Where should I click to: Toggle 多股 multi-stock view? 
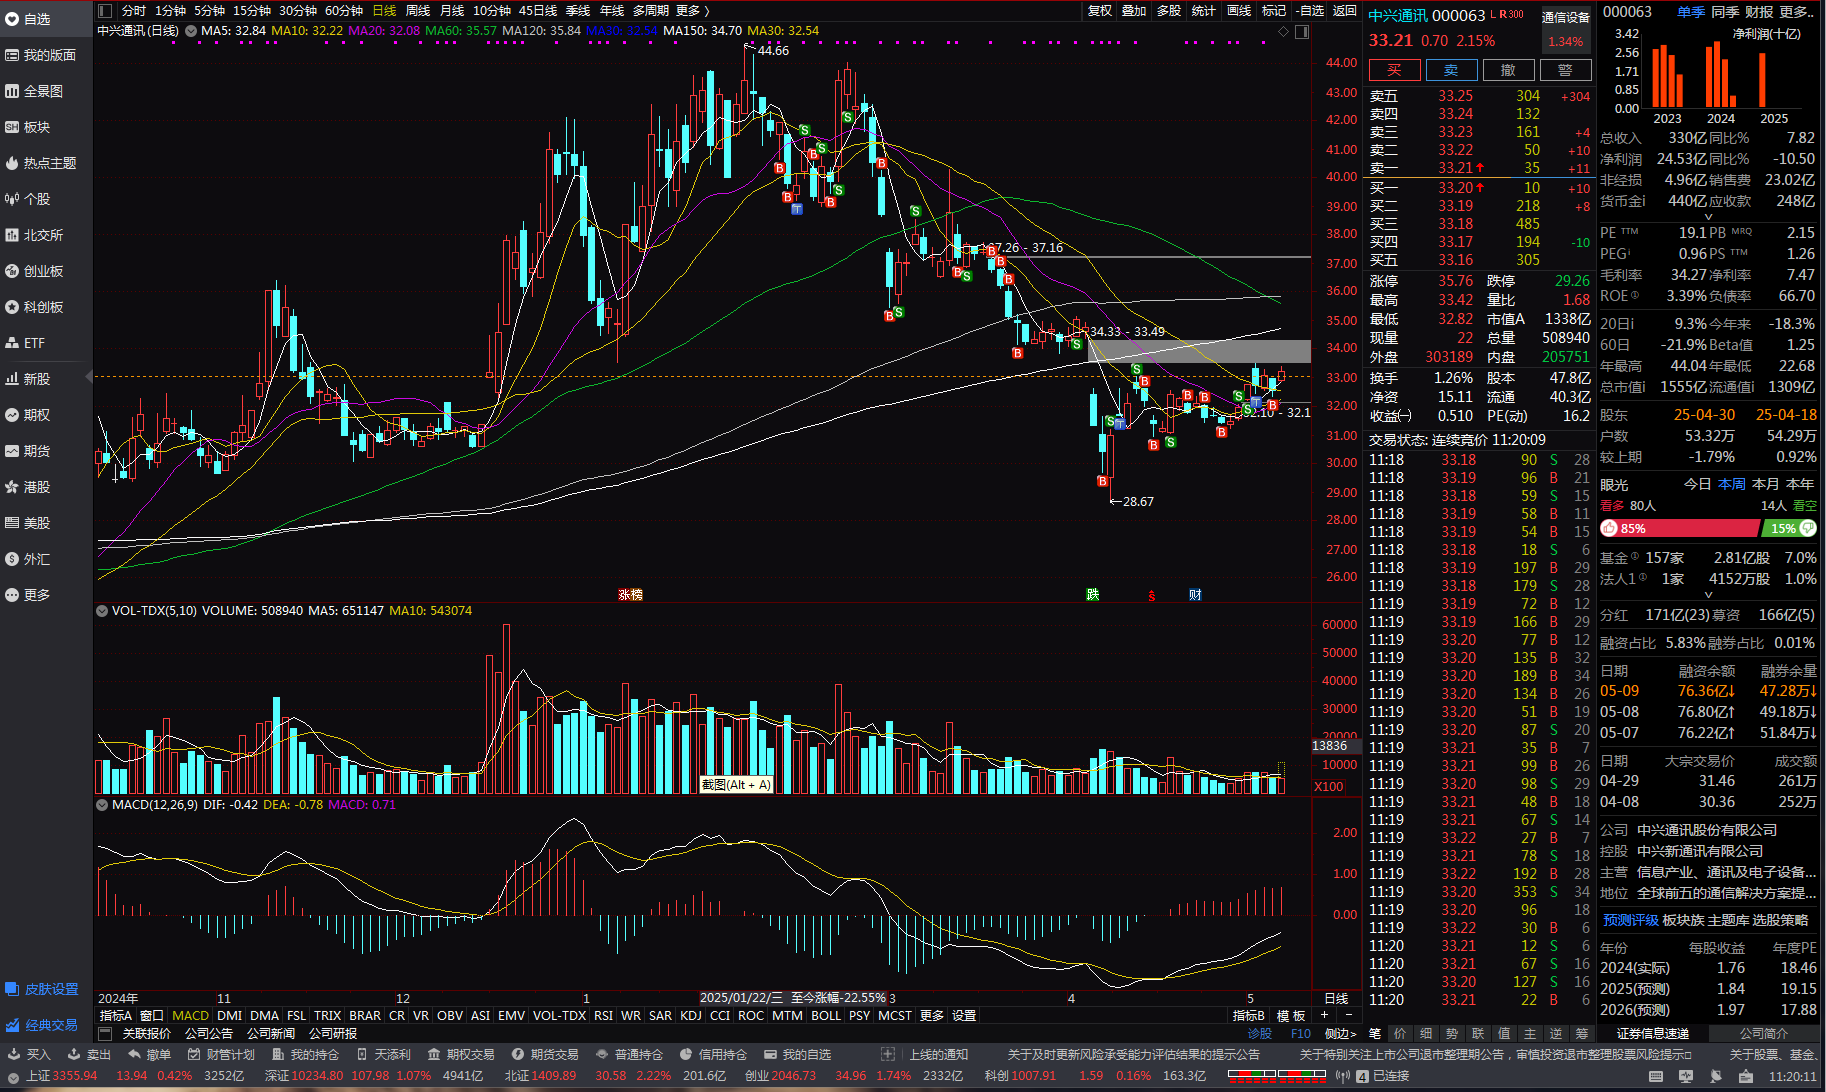[x=1169, y=11]
